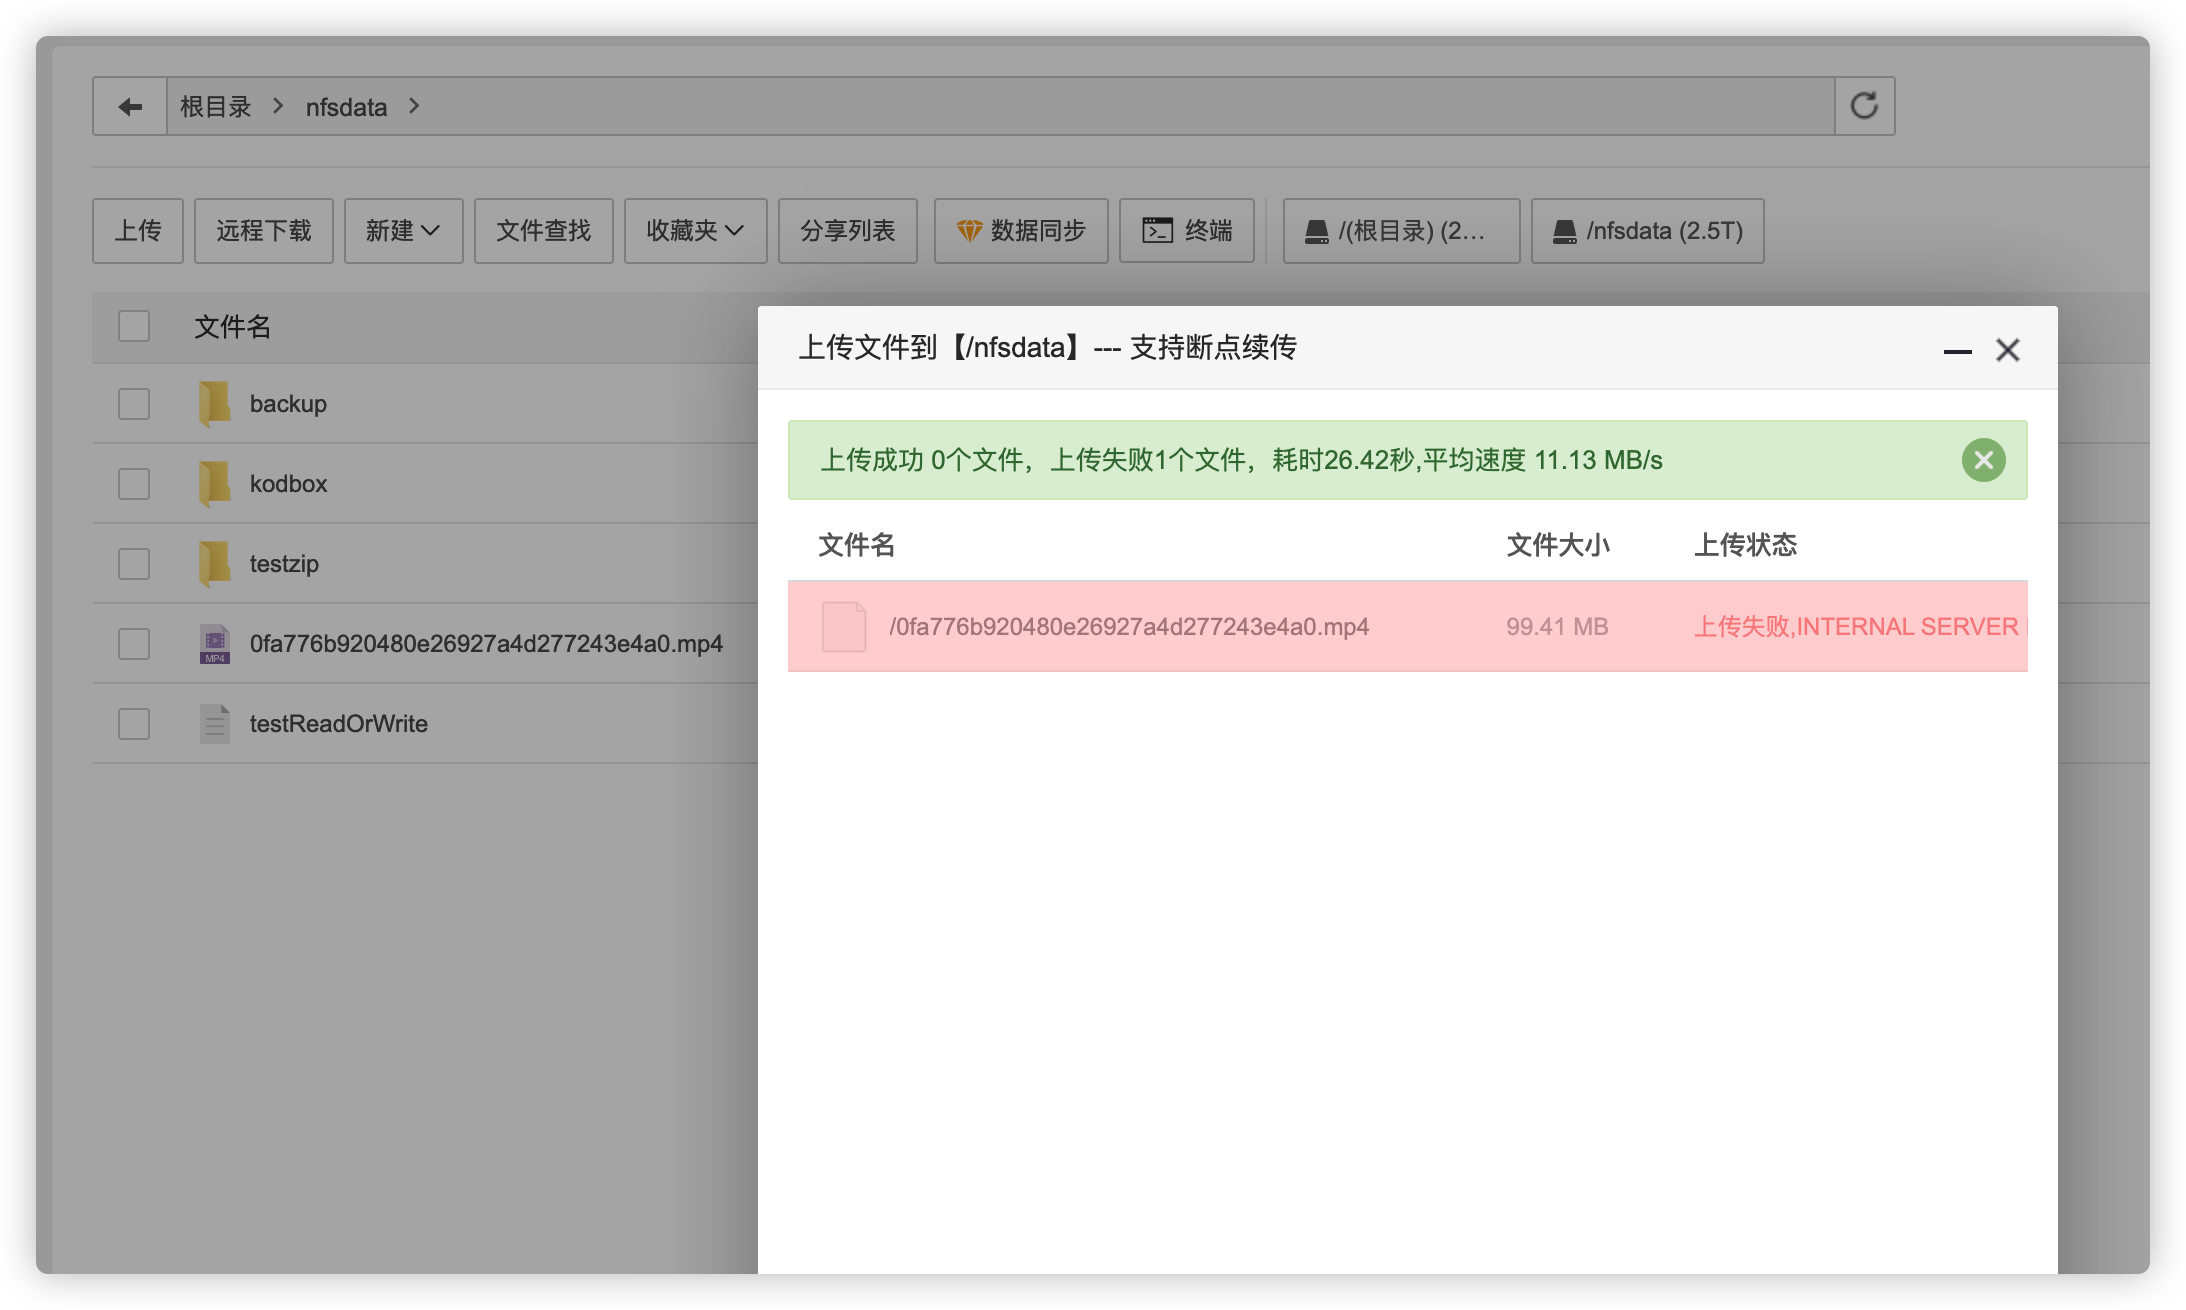Expand the chevron after nfsdata in the path
Image resolution: width=2186 pixels, height=1310 pixels.
(x=414, y=106)
